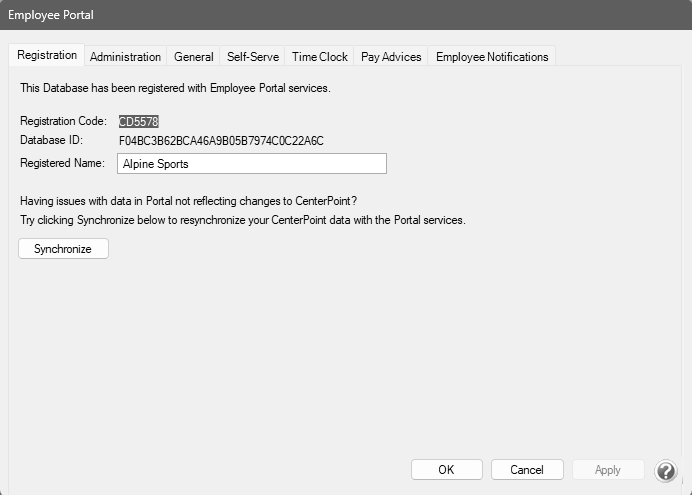View the Pay Advices tab
The image size is (692, 495).
point(391,57)
